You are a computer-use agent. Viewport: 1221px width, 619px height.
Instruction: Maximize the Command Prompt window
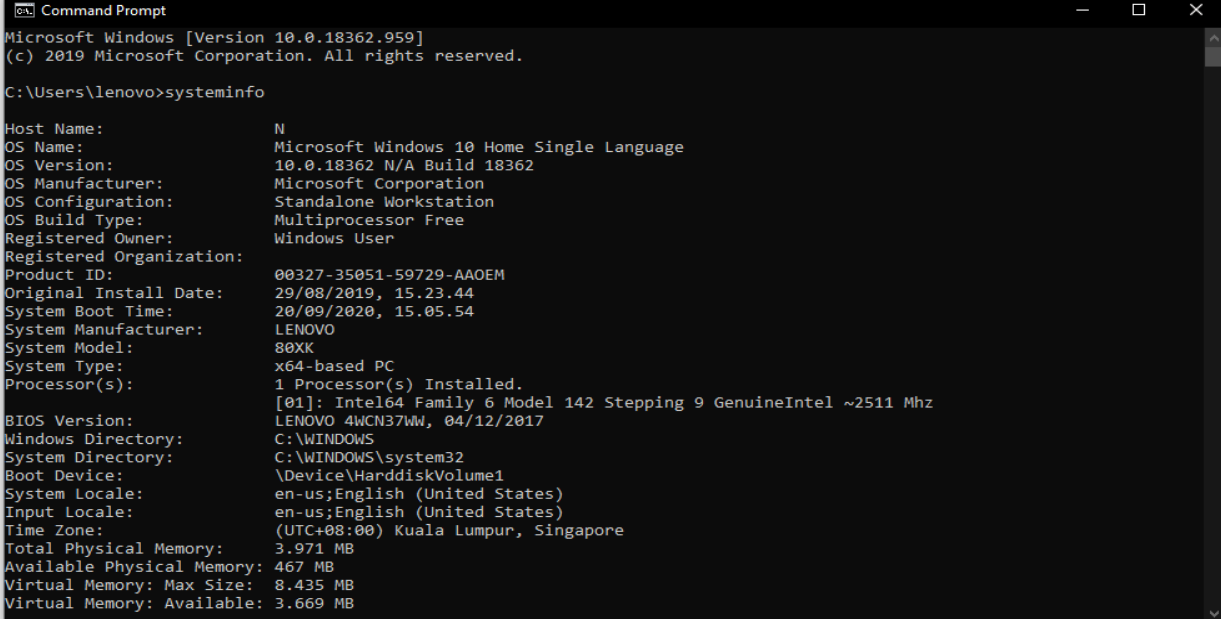(1139, 11)
